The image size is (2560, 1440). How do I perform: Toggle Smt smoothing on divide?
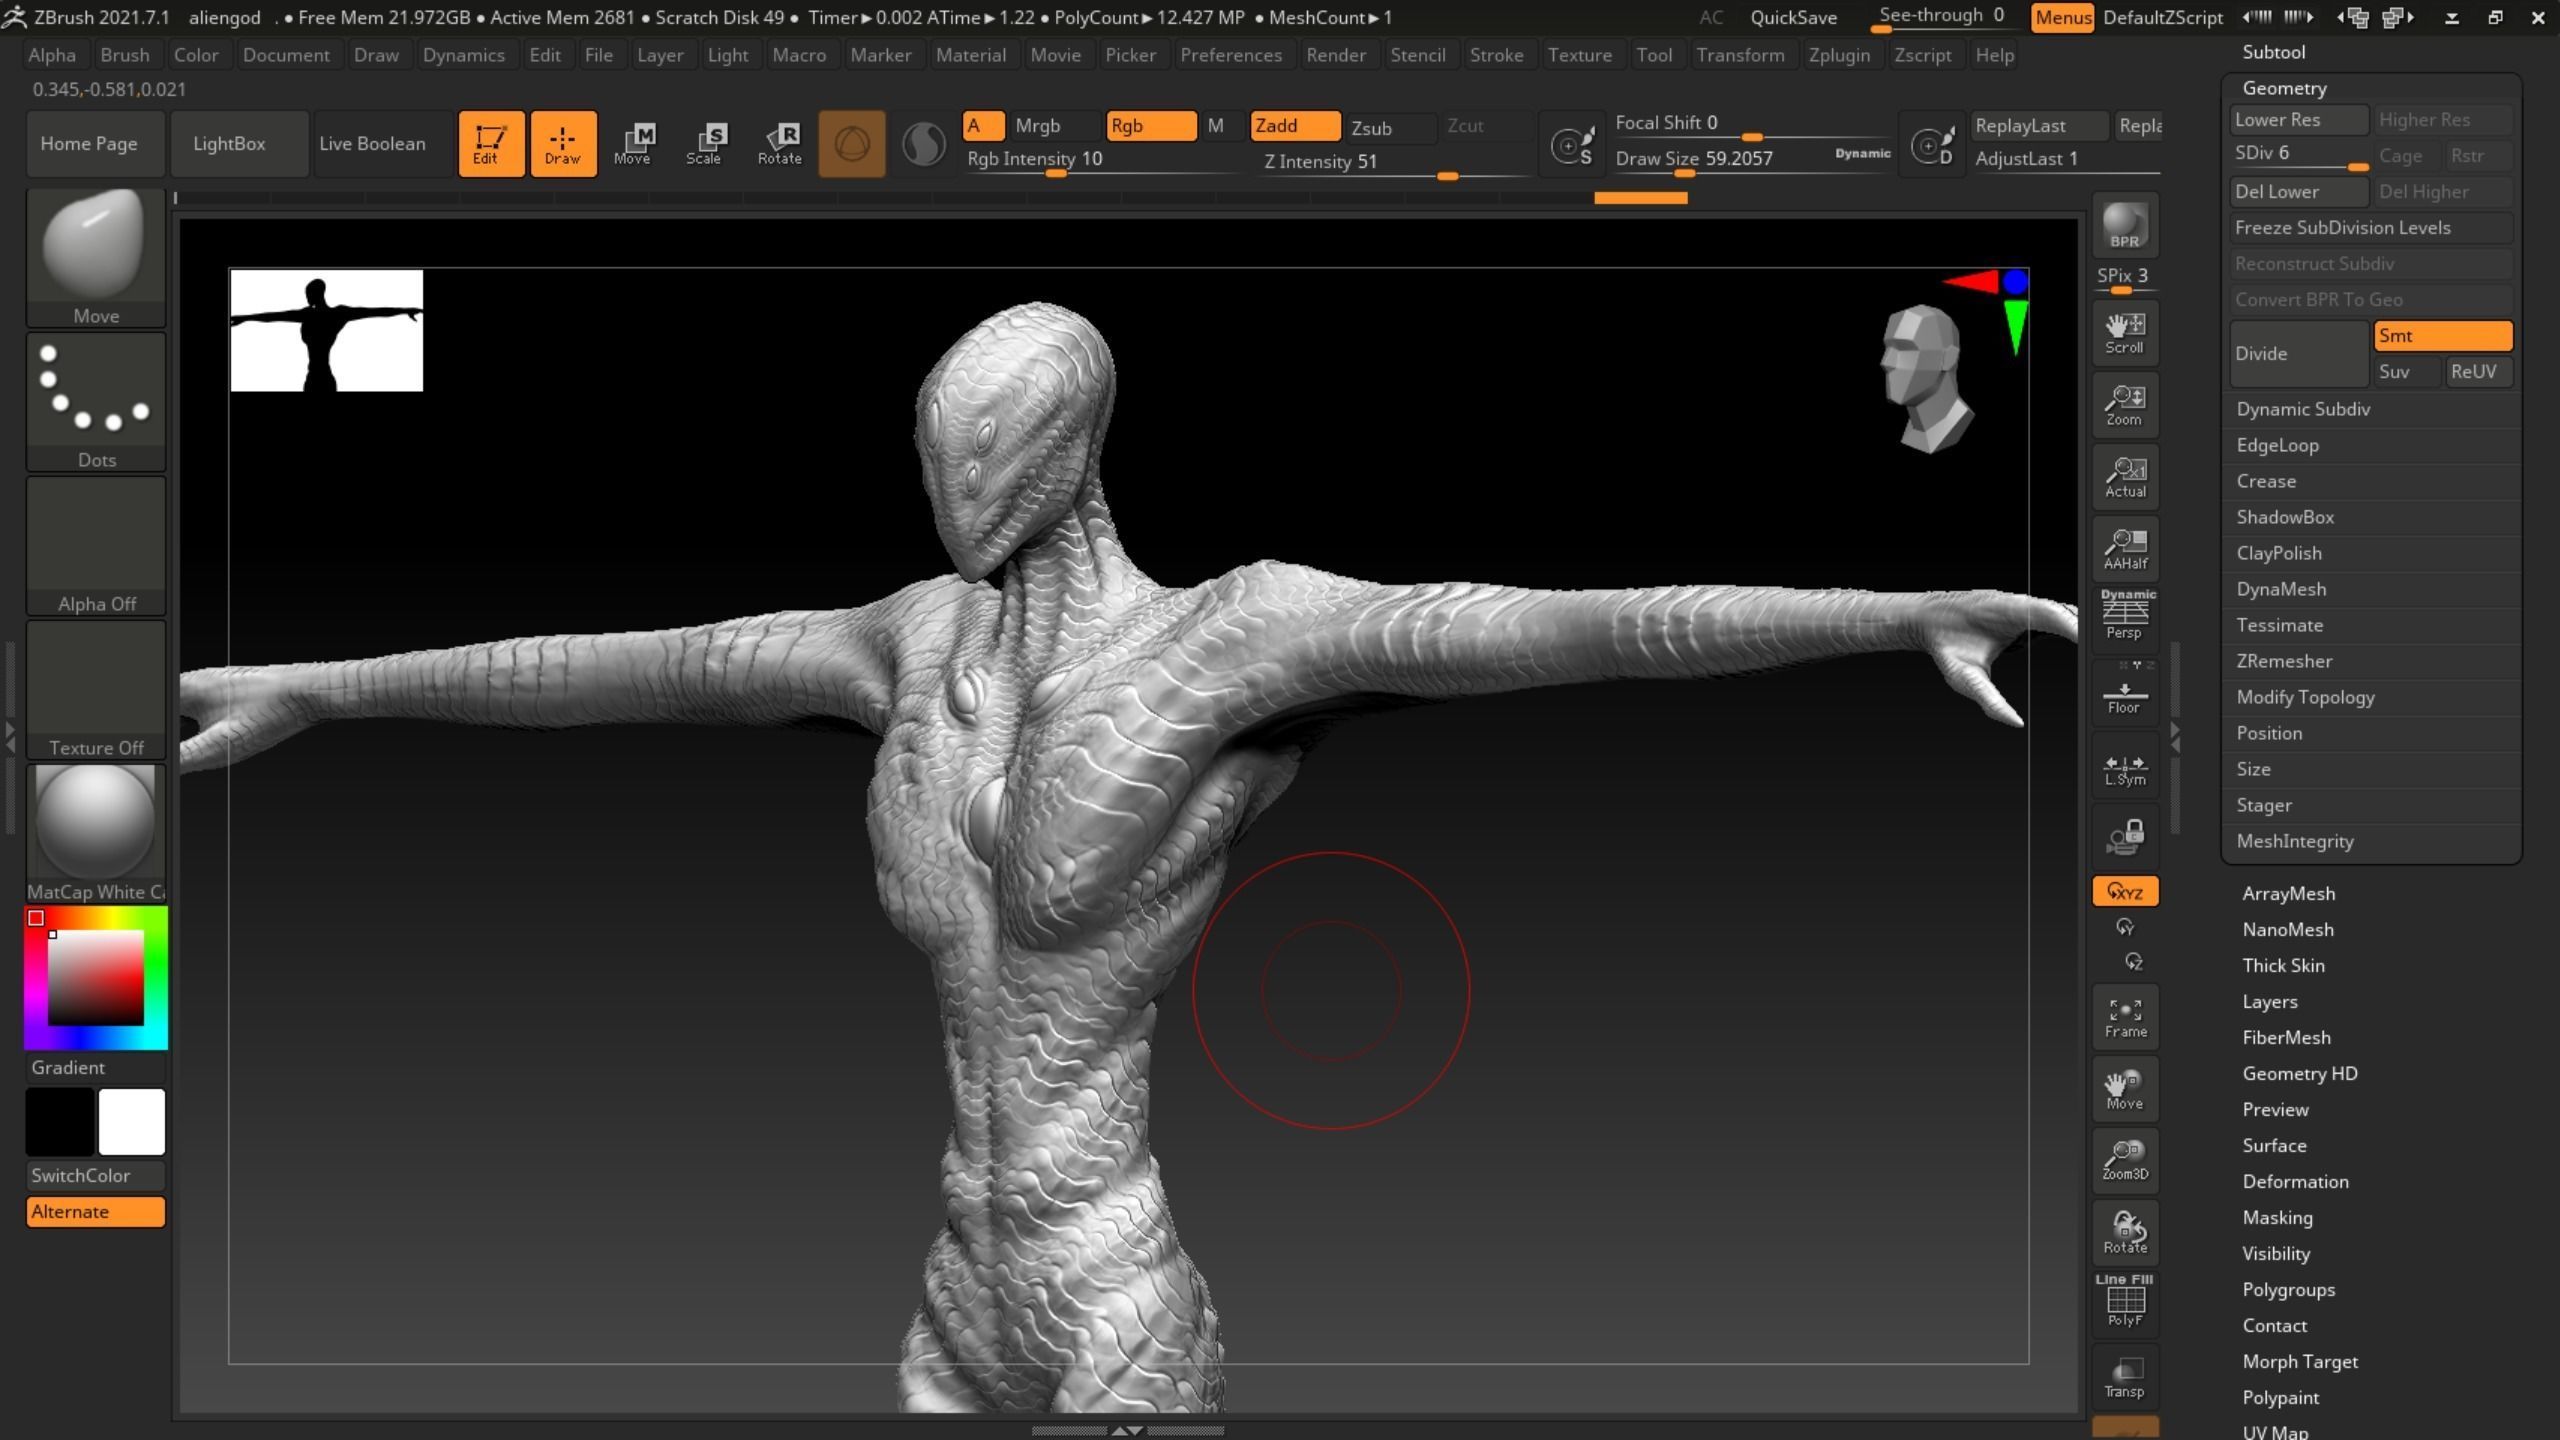pos(2443,336)
